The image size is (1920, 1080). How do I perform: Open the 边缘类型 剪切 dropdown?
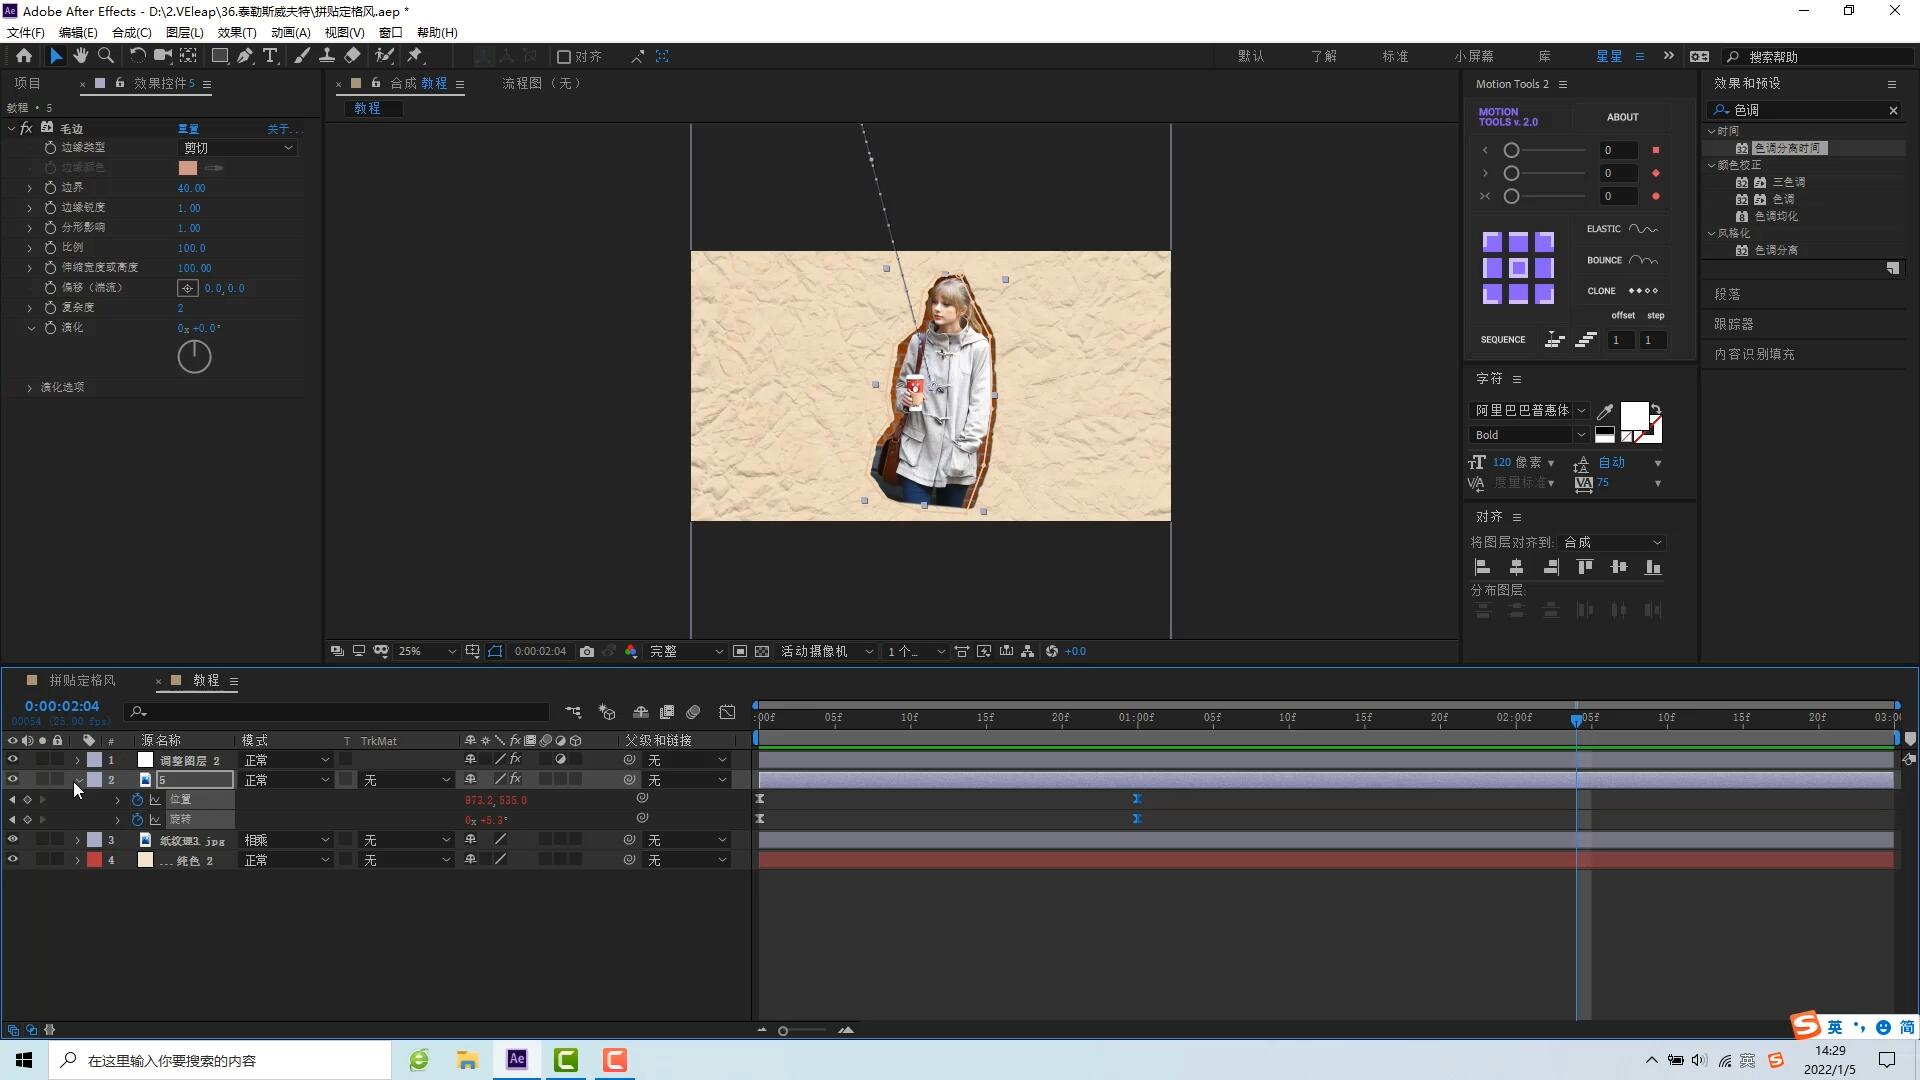click(x=237, y=148)
